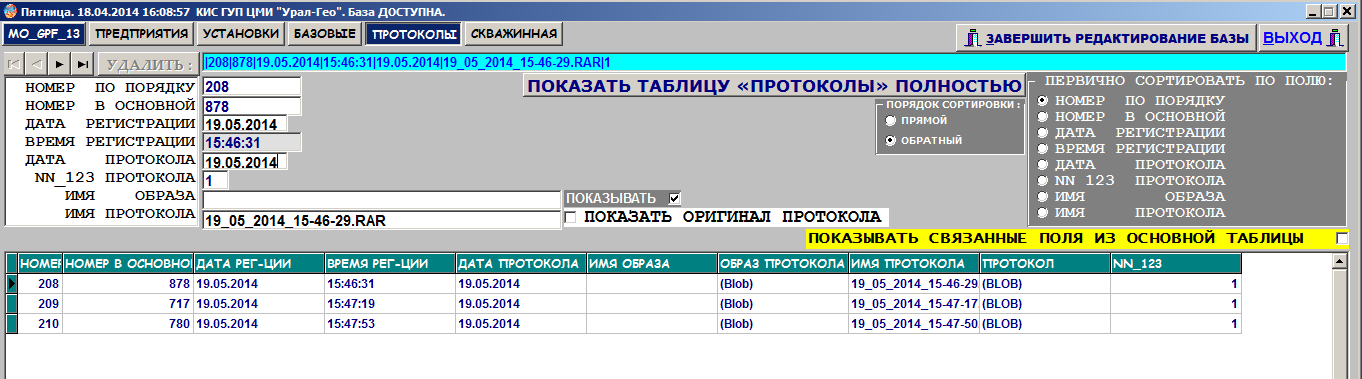
Task: Open the СКВАЖИННАЯ tab
Action: [x=513, y=34]
